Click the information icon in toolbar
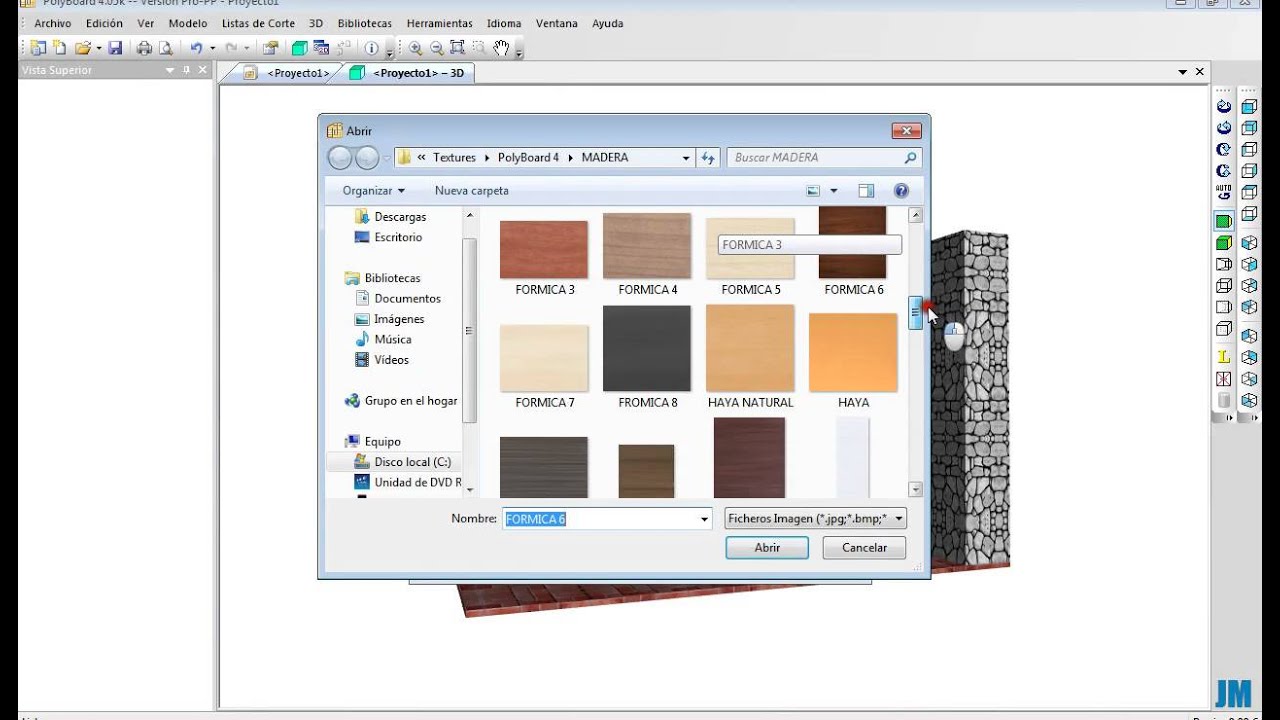This screenshot has width=1280, height=720. 372,48
